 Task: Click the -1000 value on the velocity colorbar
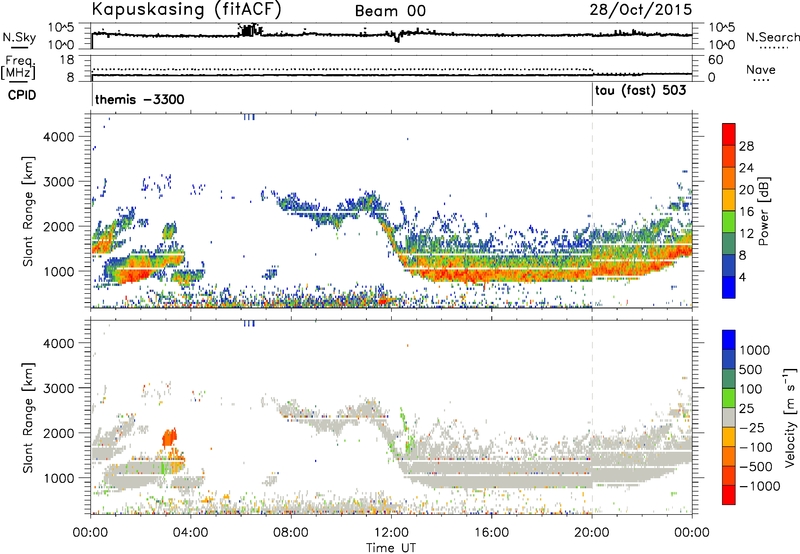(x=760, y=486)
